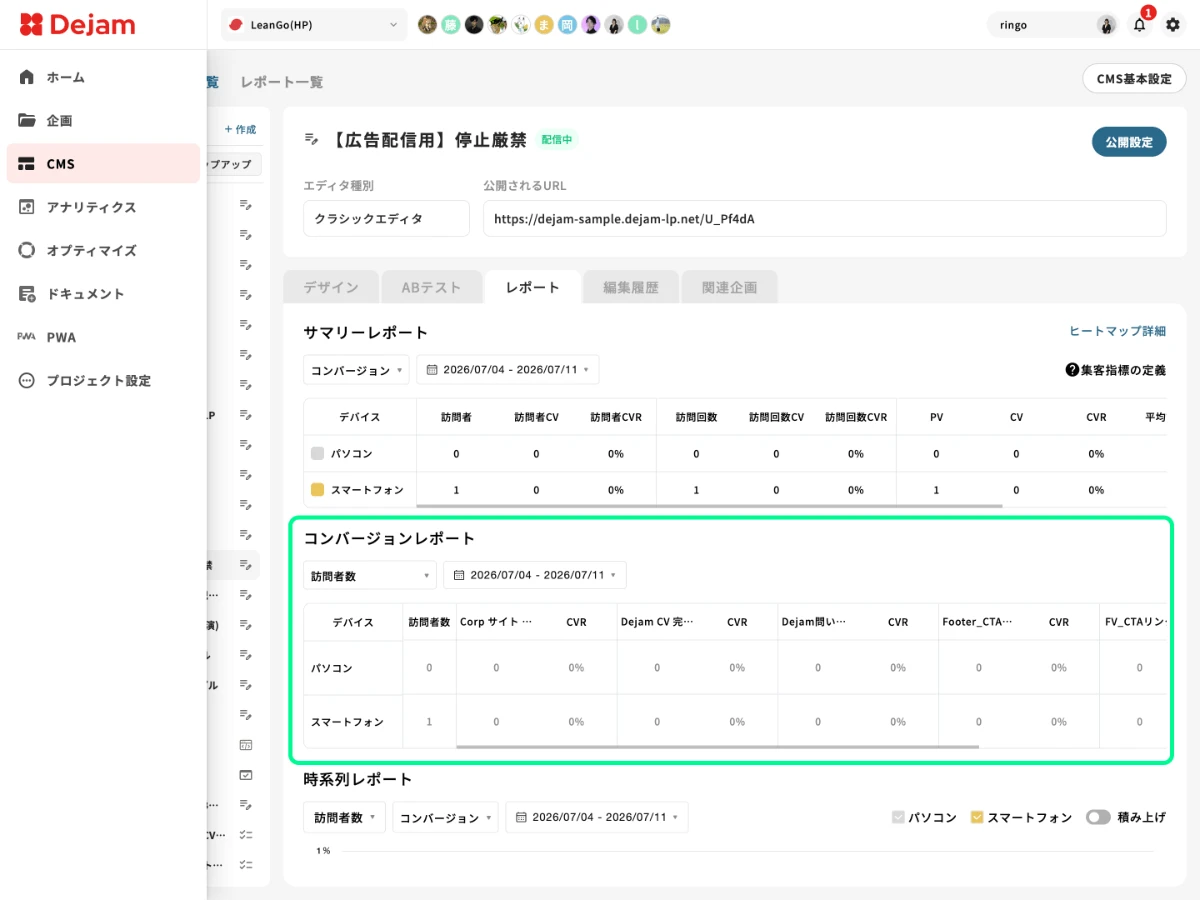
Task: Click the blue 岡 member avatar
Action: (x=567, y=25)
